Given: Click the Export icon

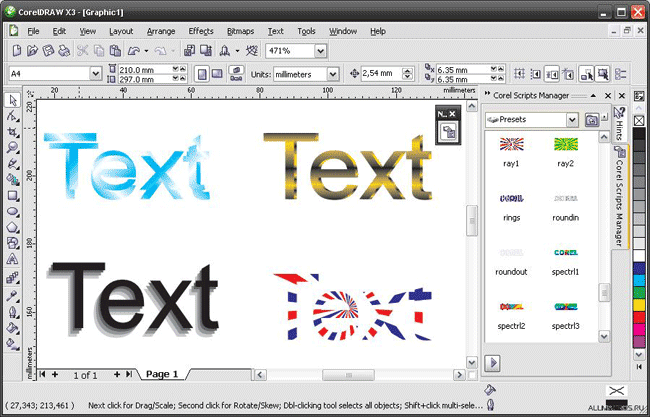Looking at the screenshot, I should [206, 51].
